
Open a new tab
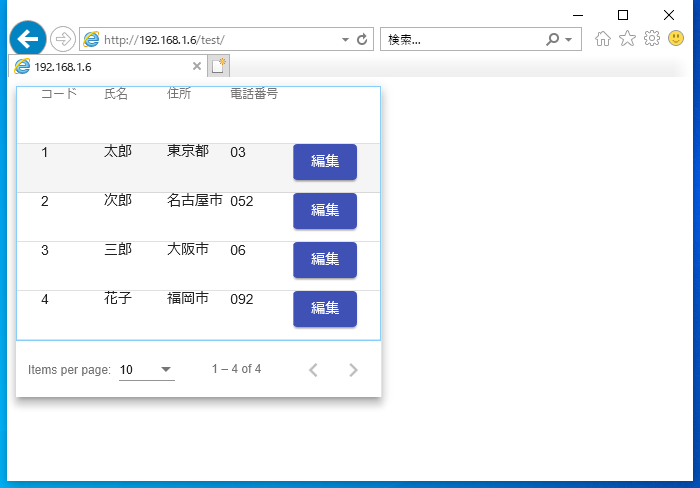tap(218, 66)
